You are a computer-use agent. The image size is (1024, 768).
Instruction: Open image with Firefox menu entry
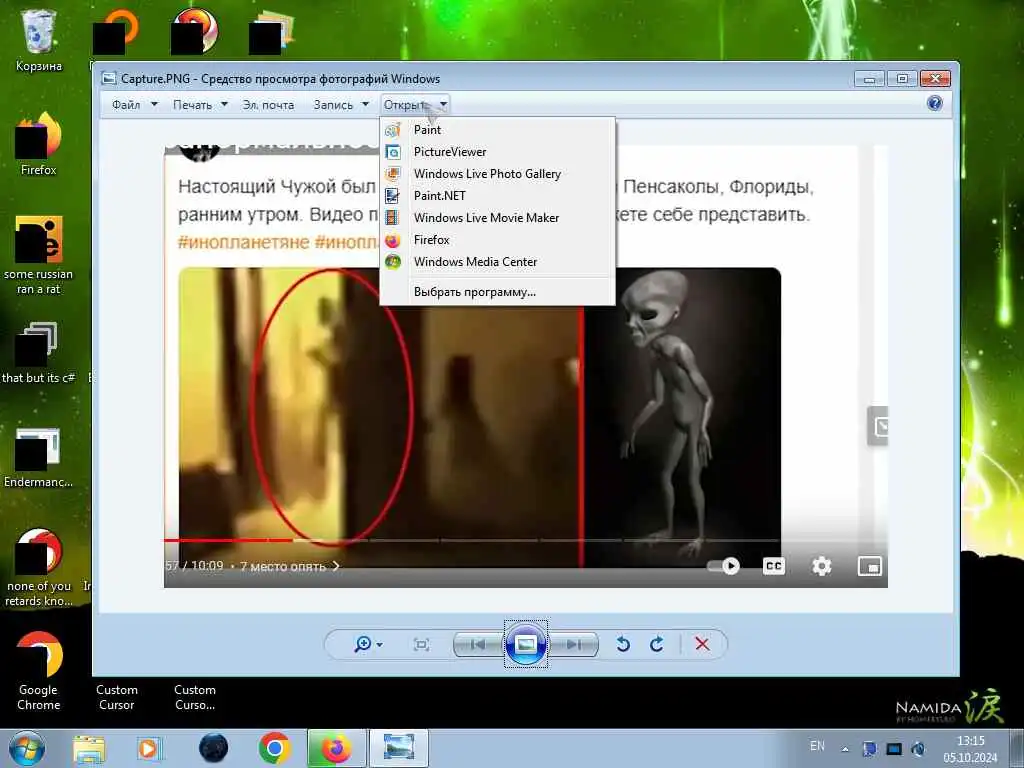(497, 240)
